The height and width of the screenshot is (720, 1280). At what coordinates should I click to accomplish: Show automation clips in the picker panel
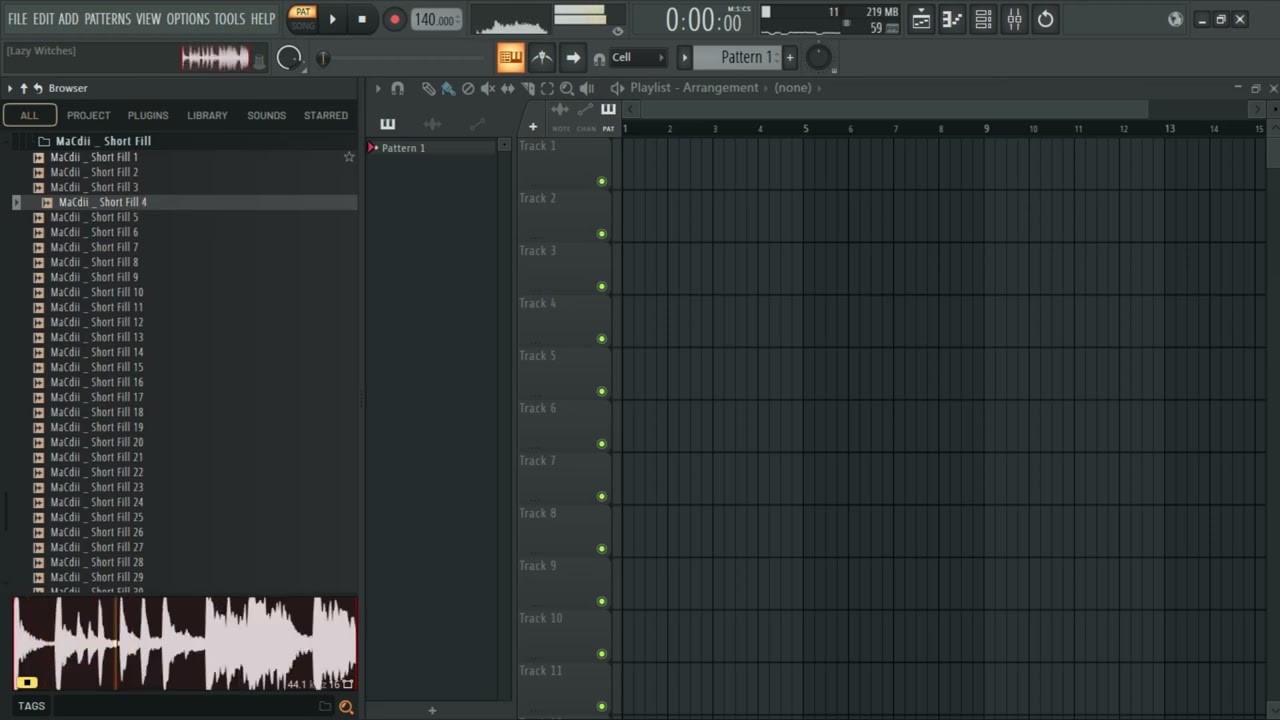click(477, 124)
